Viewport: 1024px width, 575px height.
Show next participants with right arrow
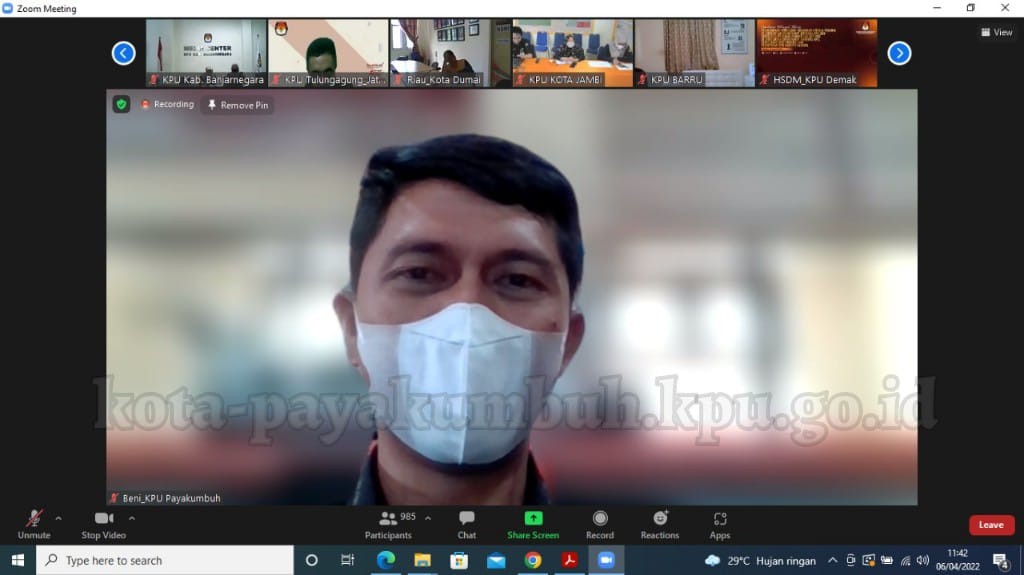[899, 53]
